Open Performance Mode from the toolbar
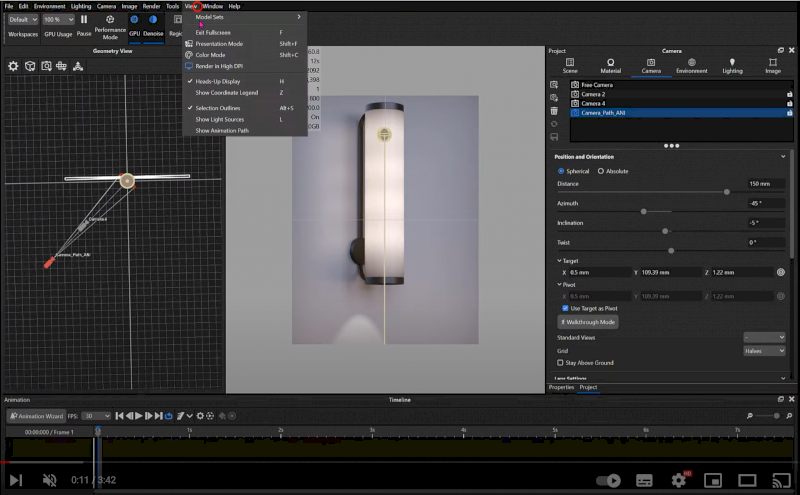The width and height of the screenshot is (800, 495). click(110, 26)
